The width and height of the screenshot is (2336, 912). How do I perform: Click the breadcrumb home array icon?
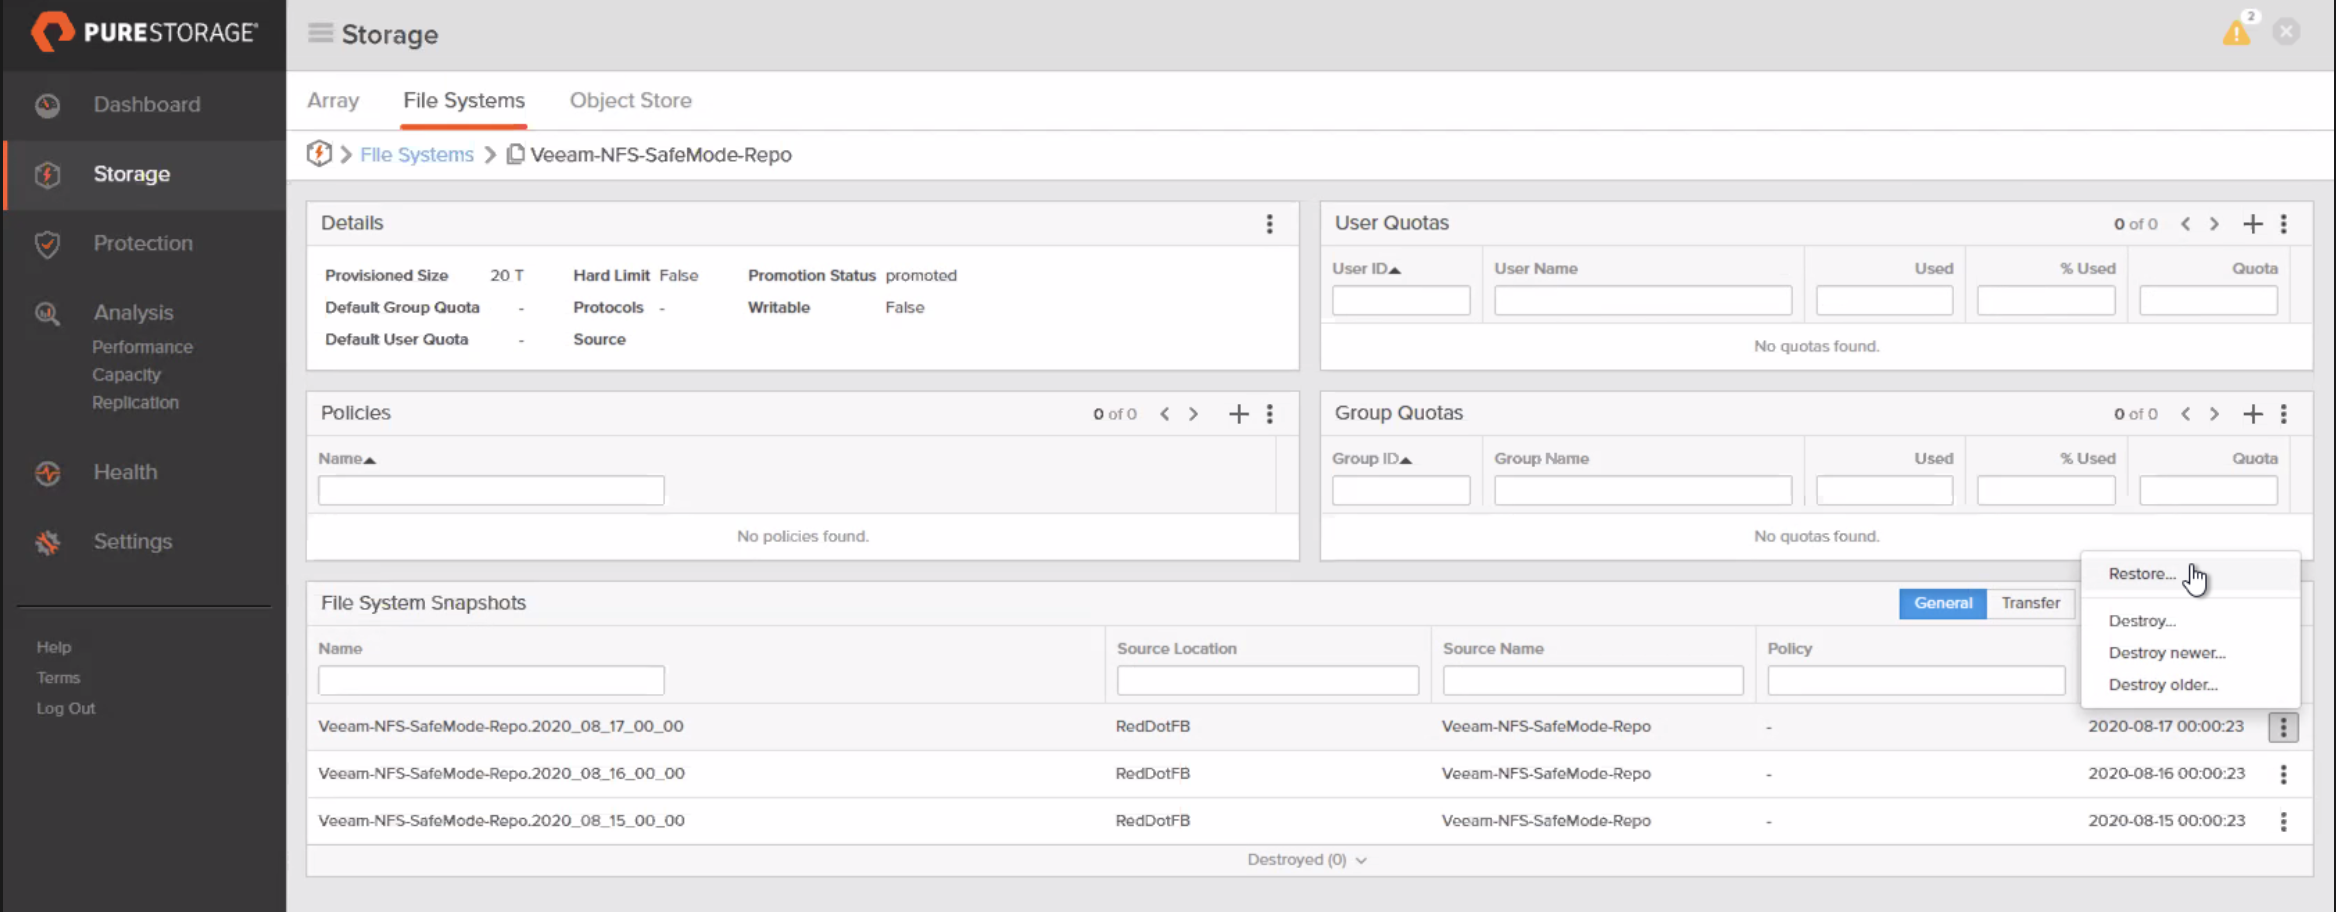coord(319,154)
